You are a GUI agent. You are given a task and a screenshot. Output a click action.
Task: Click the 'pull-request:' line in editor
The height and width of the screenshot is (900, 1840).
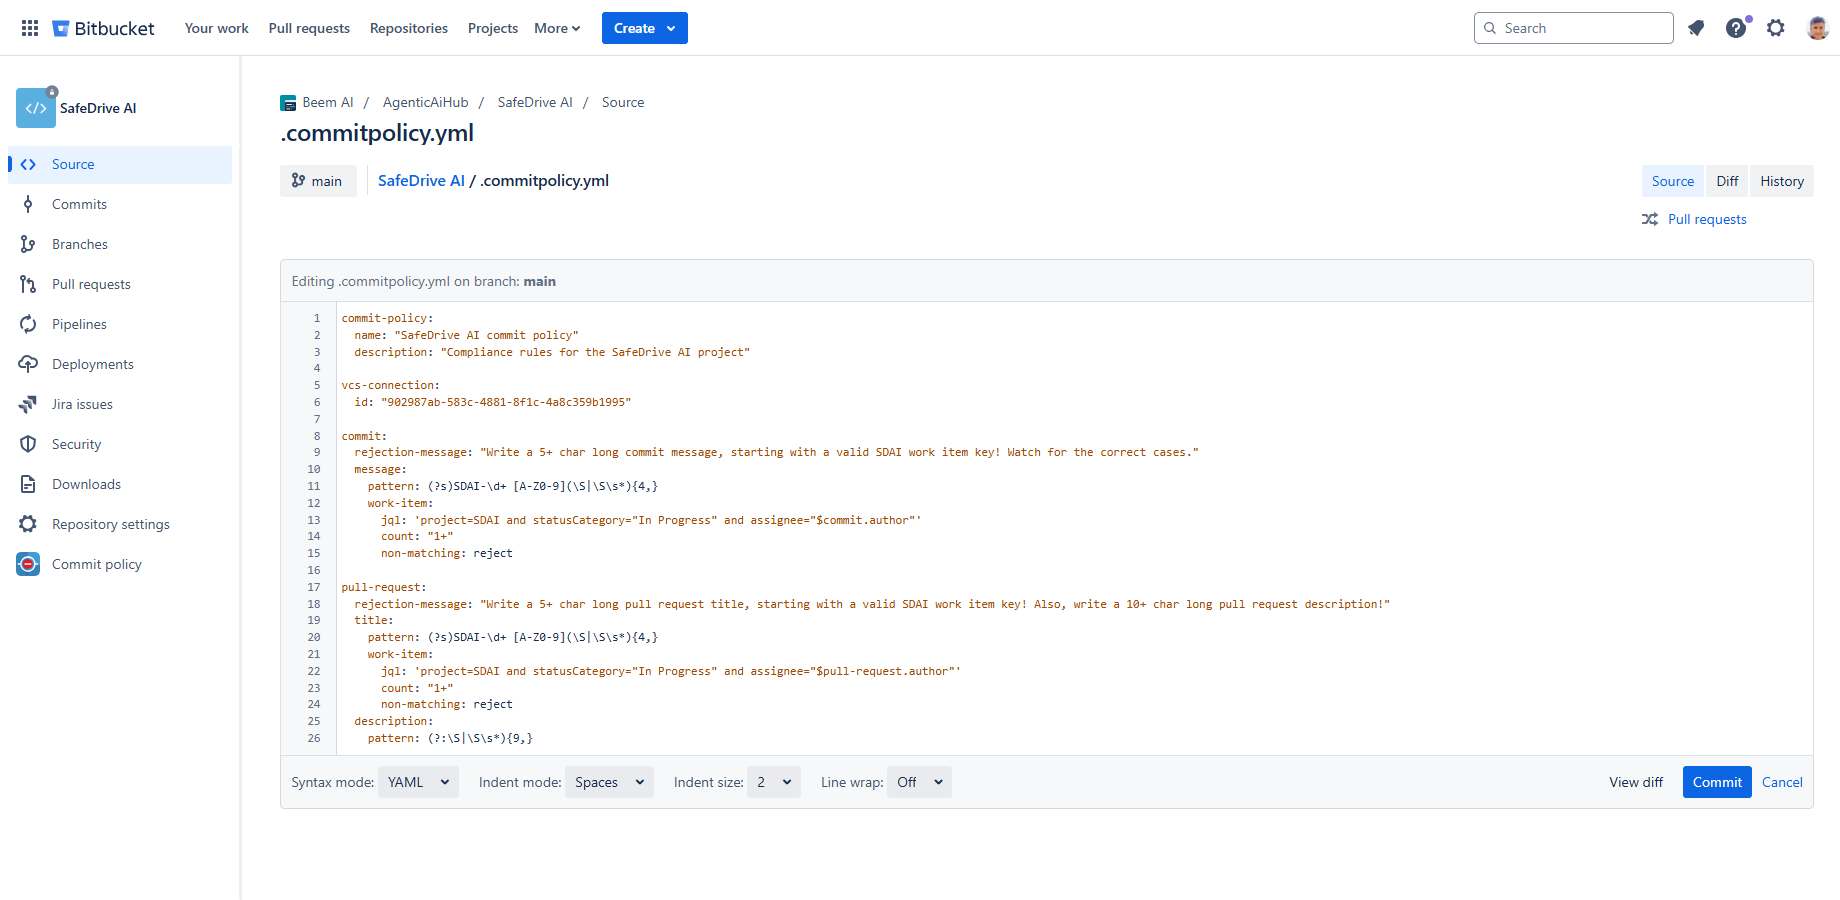pos(384,587)
